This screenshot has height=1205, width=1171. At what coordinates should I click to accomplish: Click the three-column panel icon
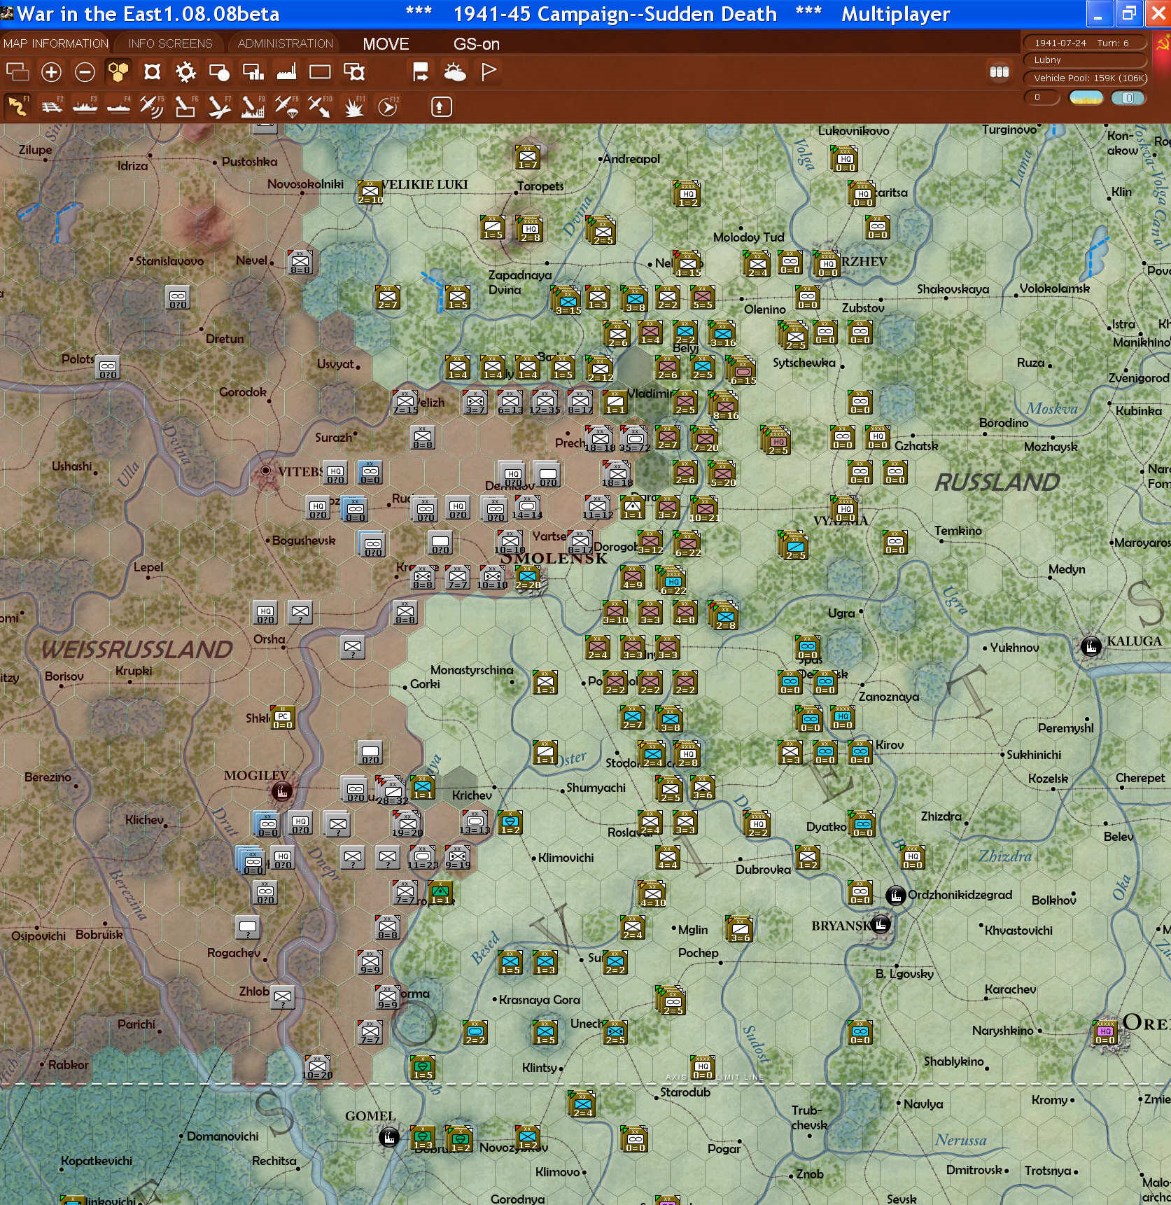click(x=999, y=72)
